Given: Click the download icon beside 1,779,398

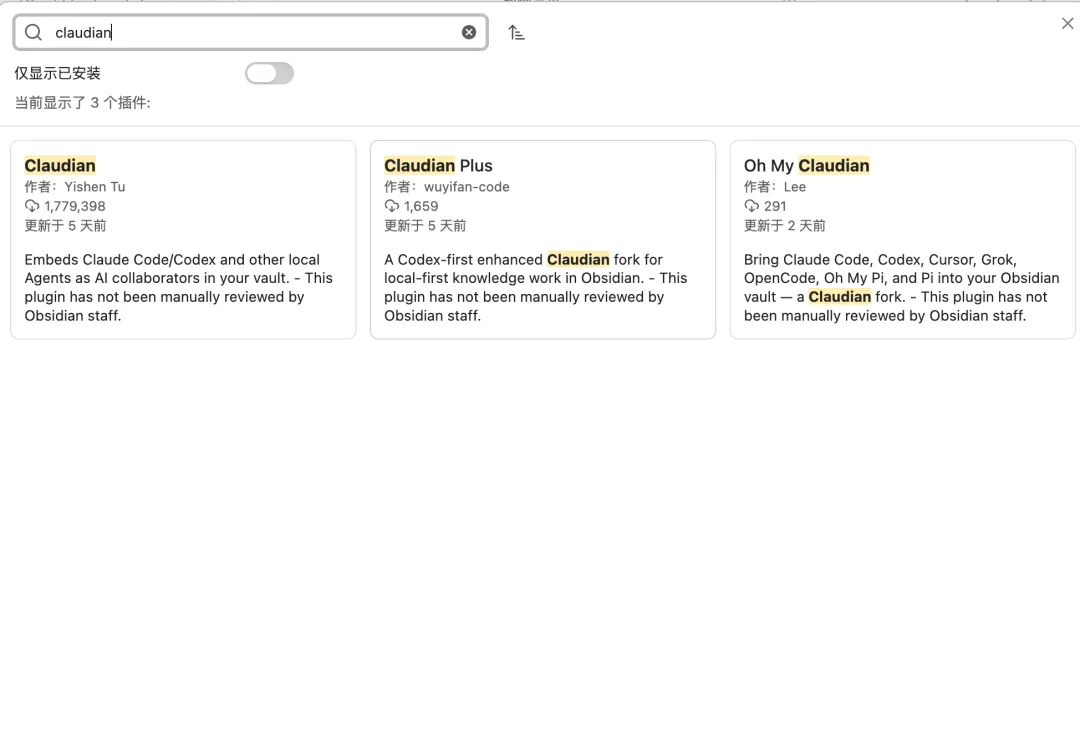Looking at the screenshot, I should 32,206.
